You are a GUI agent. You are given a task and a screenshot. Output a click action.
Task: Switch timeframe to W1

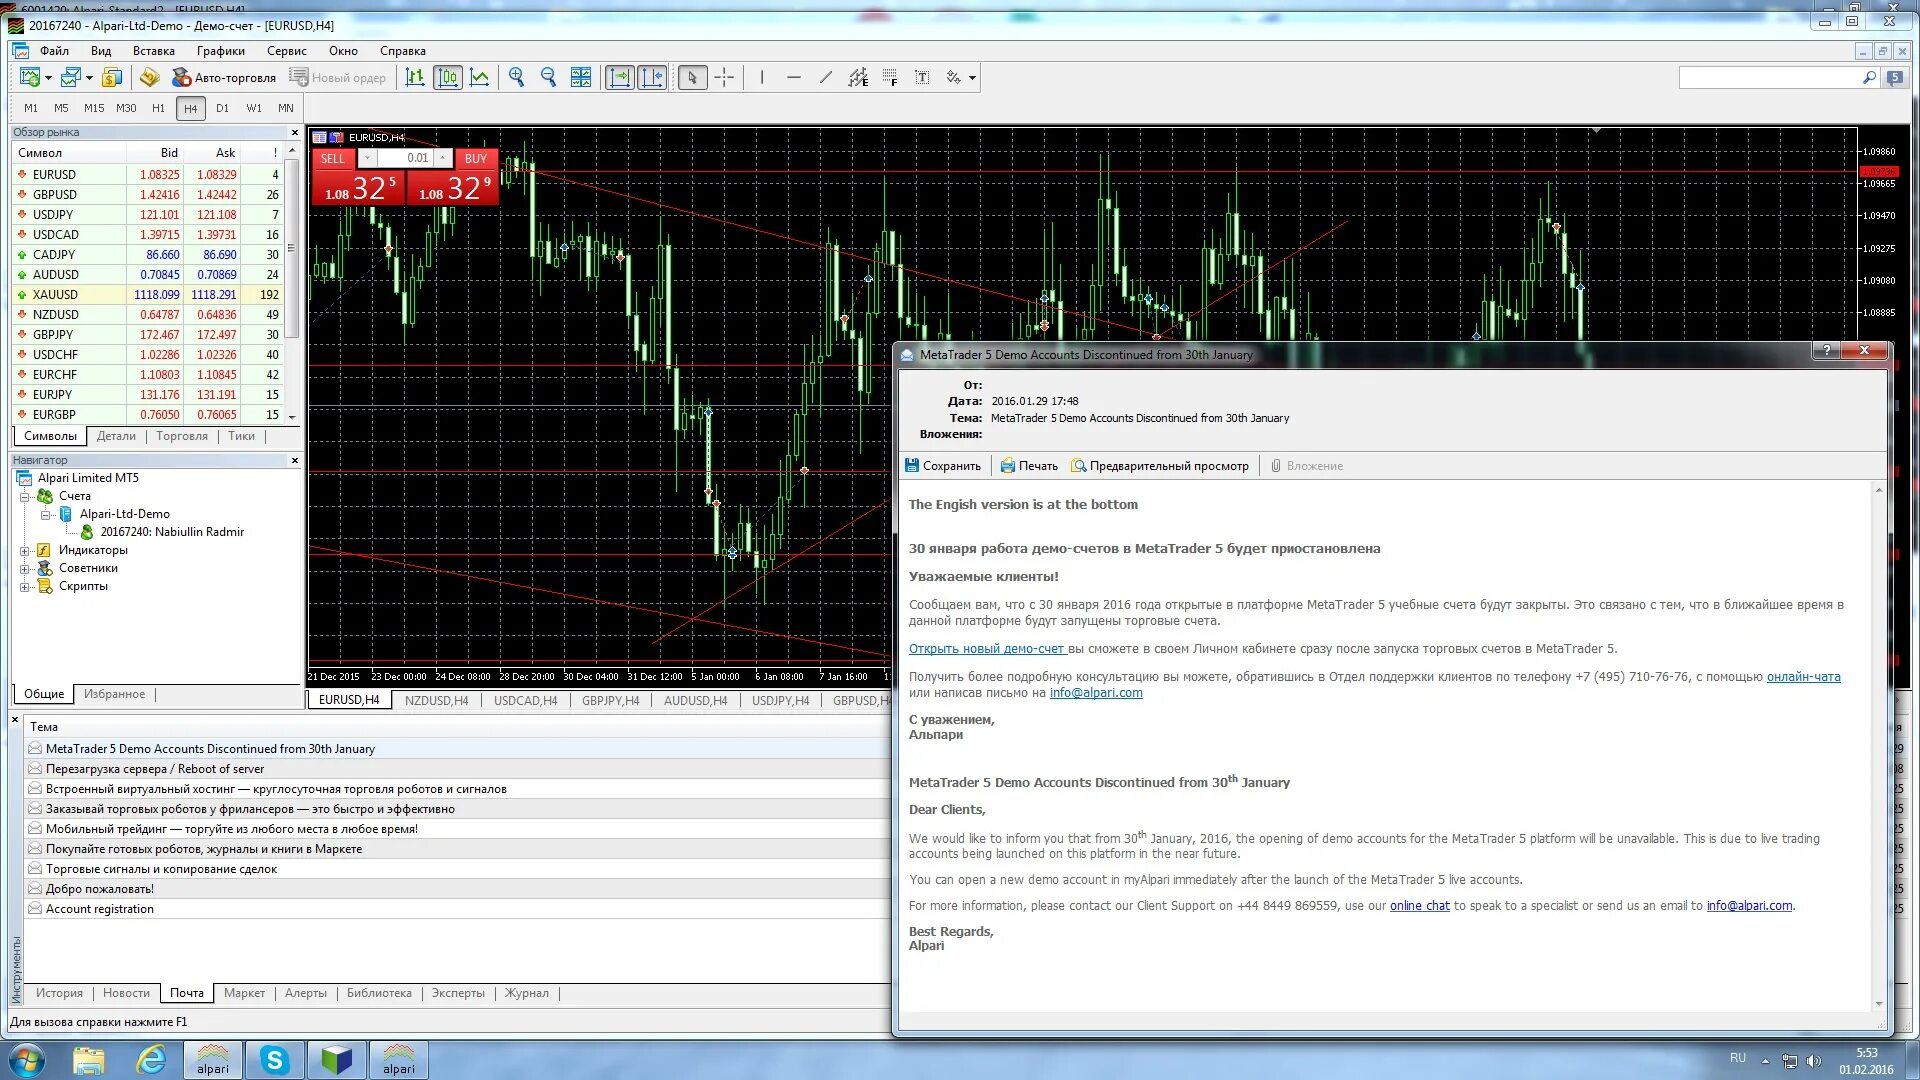coord(254,108)
